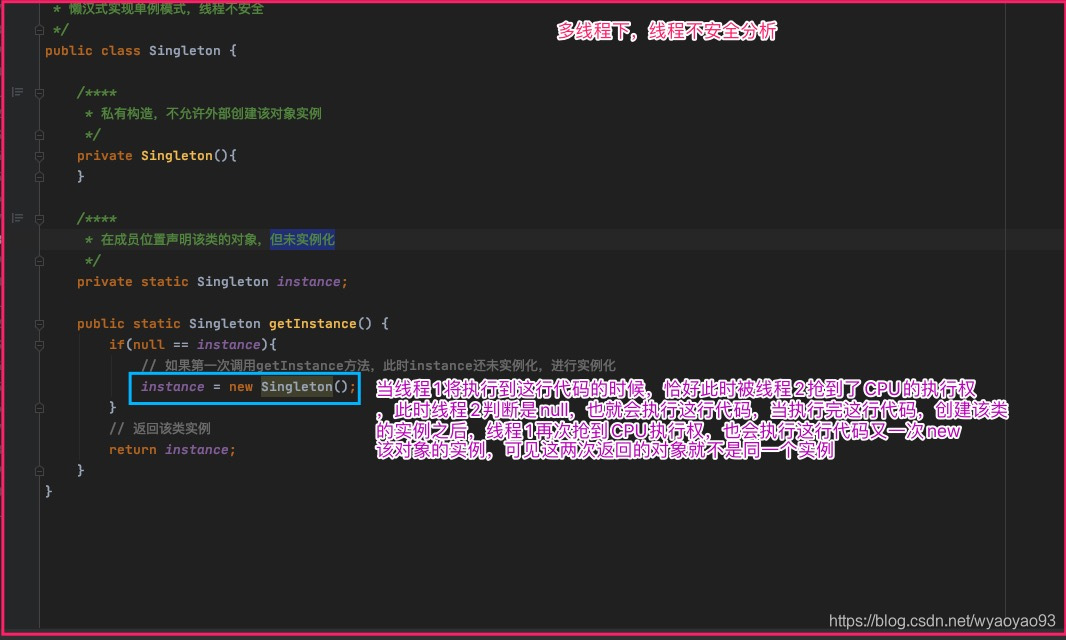Toggle rendered view for the 私有构造 doc comment
This screenshot has height=640, width=1066.
[x=18, y=92]
